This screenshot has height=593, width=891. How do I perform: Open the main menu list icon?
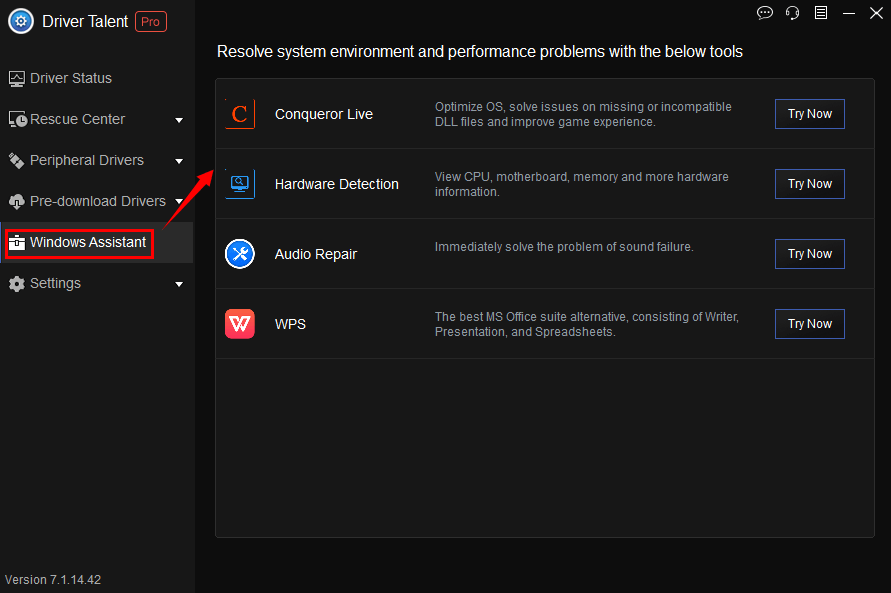pyautogui.click(x=821, y=12)
